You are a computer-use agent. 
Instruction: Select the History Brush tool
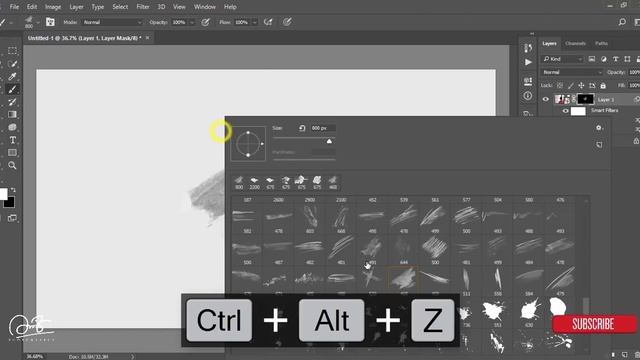pyautogui.click(x=12, y=102)
